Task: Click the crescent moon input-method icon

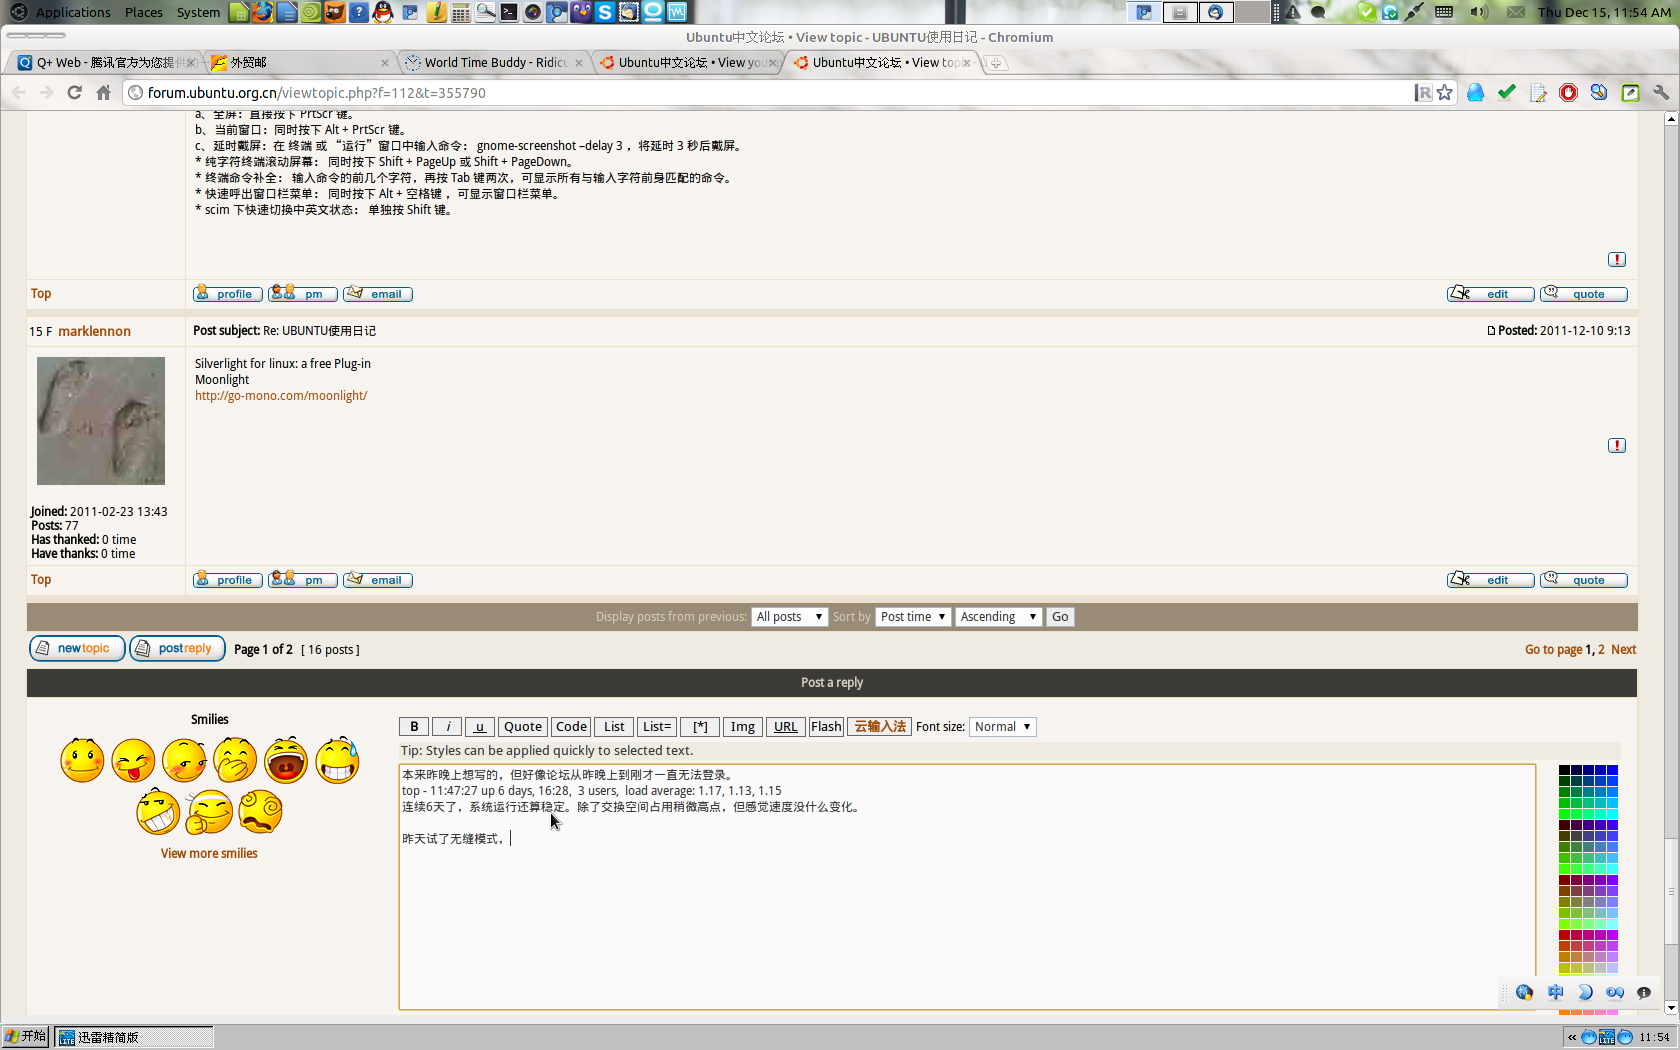Action: (x=1585, y=992)
